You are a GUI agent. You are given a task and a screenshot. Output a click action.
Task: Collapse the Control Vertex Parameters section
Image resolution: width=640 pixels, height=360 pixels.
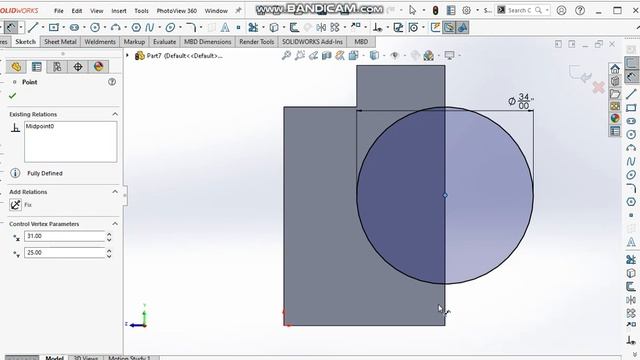click(x=115, y=224)
